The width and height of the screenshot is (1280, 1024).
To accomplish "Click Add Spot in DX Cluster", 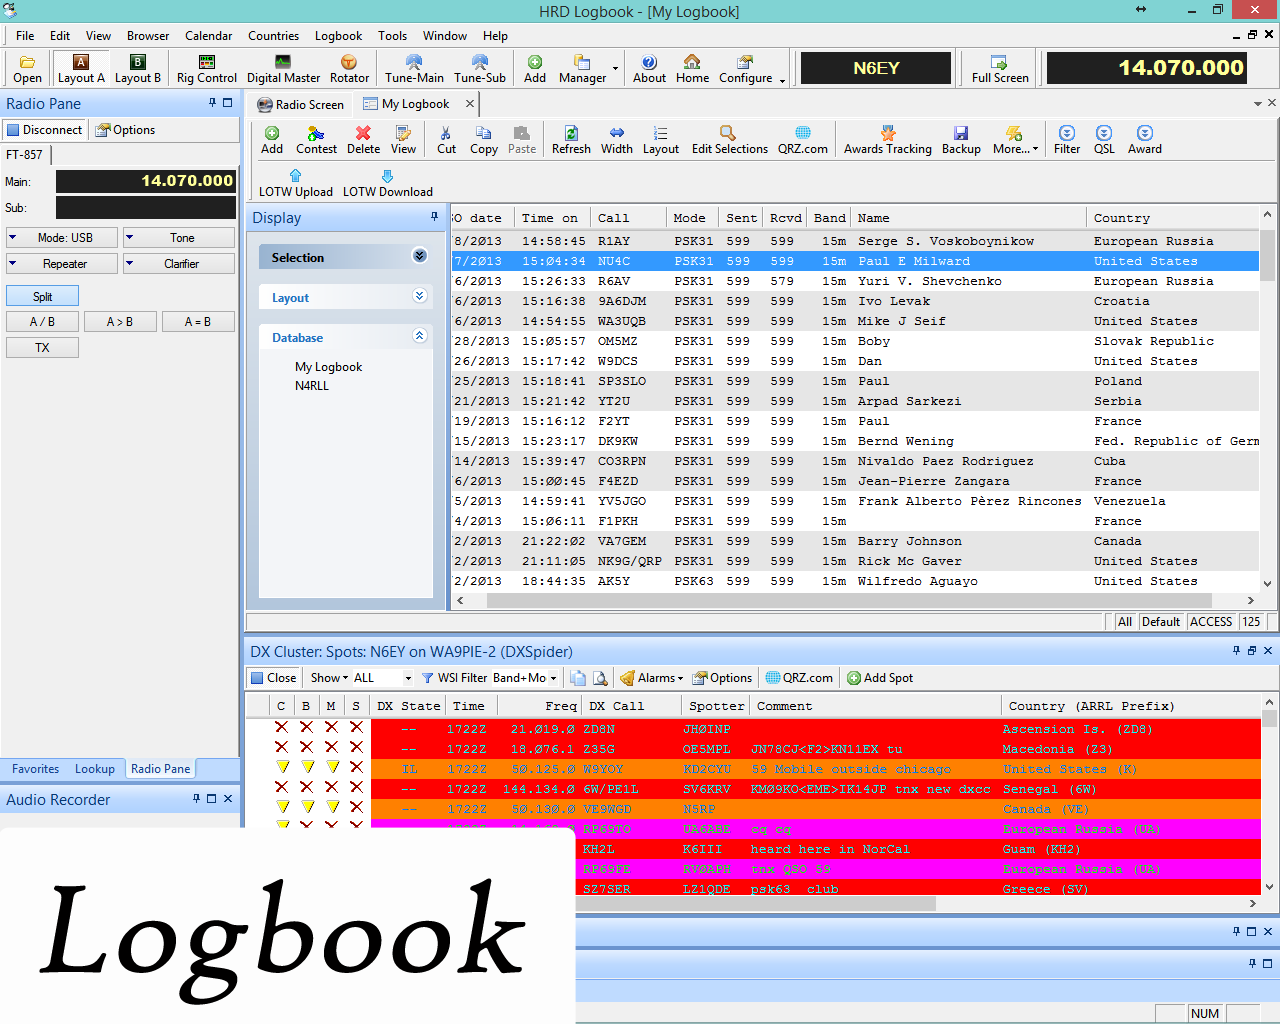I will click(880, 678).
